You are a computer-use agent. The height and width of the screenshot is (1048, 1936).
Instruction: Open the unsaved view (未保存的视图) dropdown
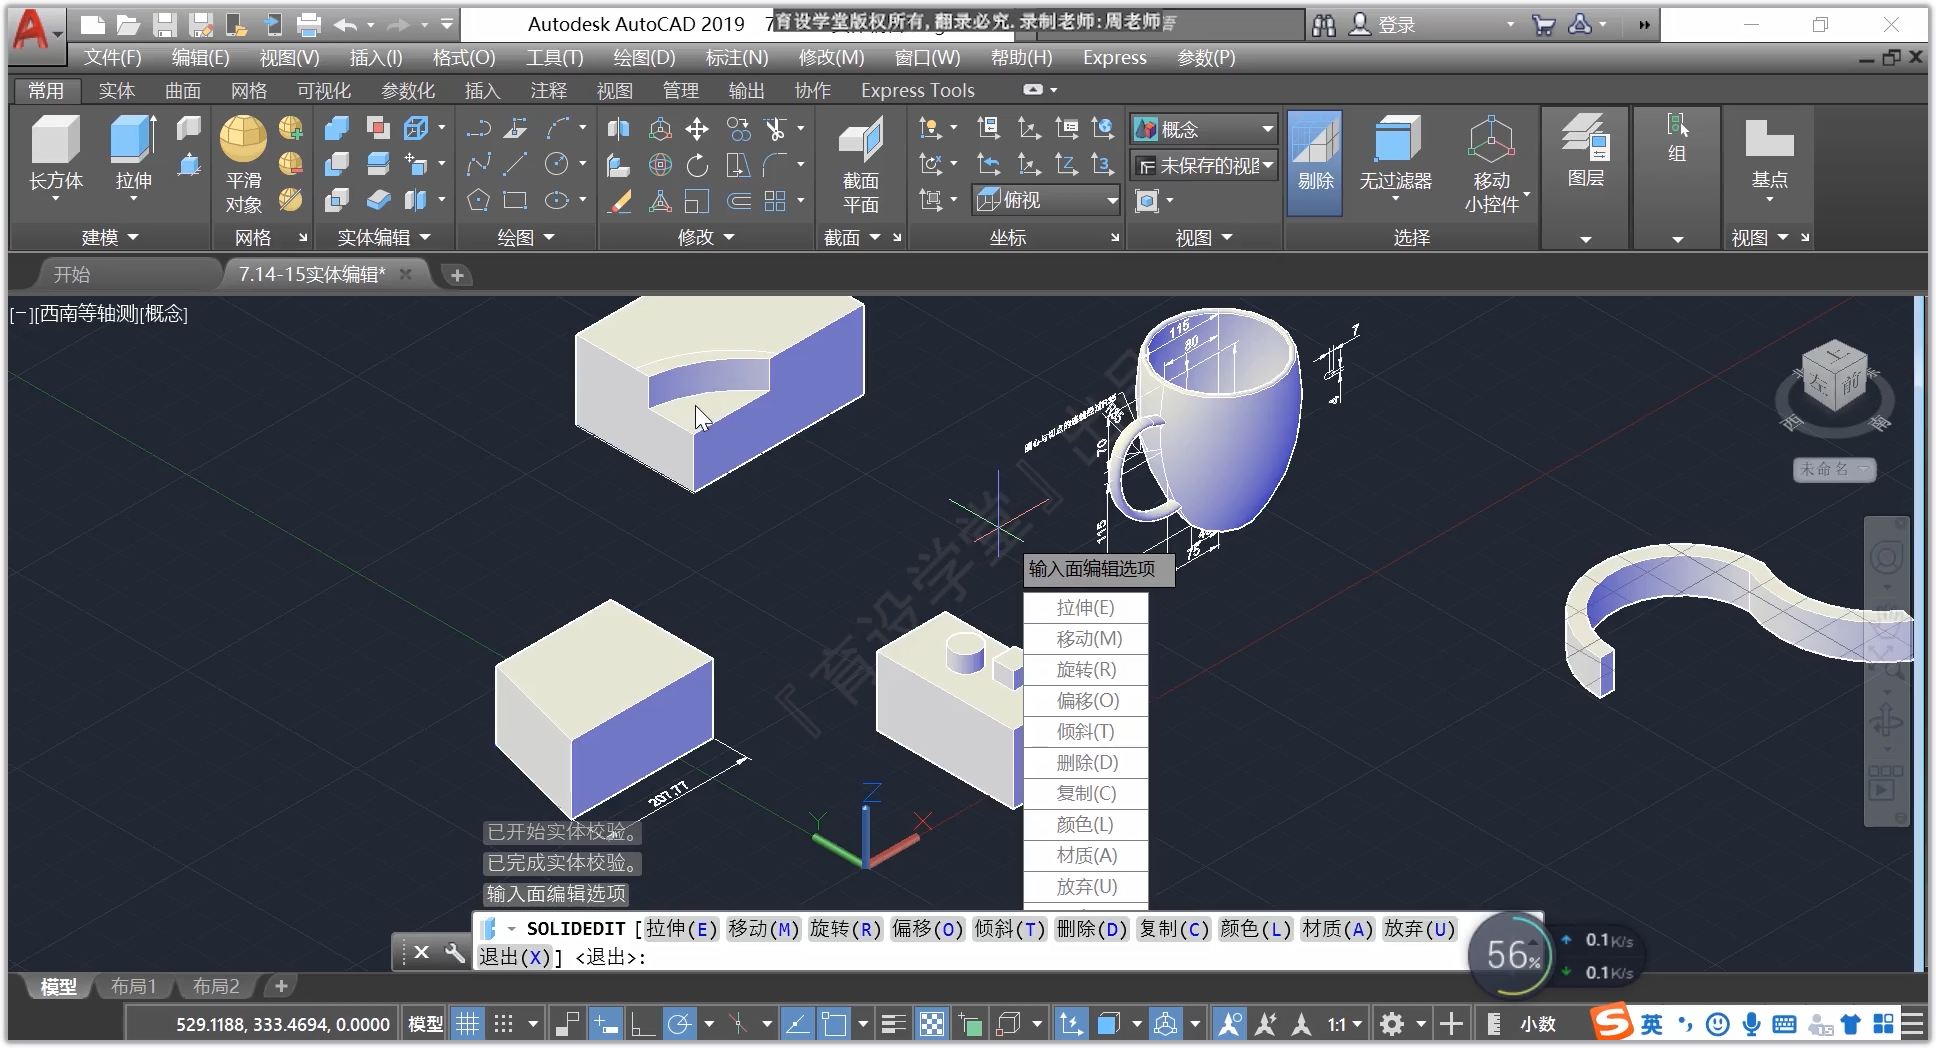point(1205,165)
